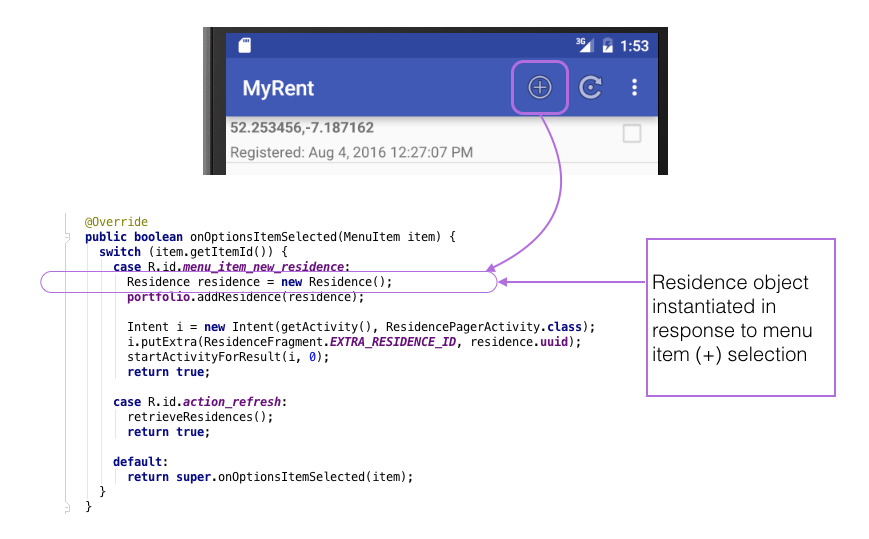
Task: Click the 3G signal strength icon
Action: pyautogui.click(x=584, y=45)
